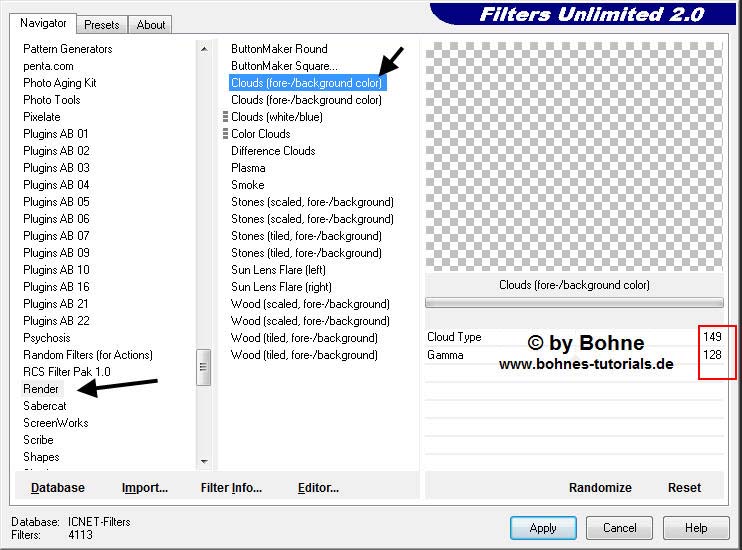
Task: Select the Color Clouds filter icon entry
Action: tap(260, 134)
